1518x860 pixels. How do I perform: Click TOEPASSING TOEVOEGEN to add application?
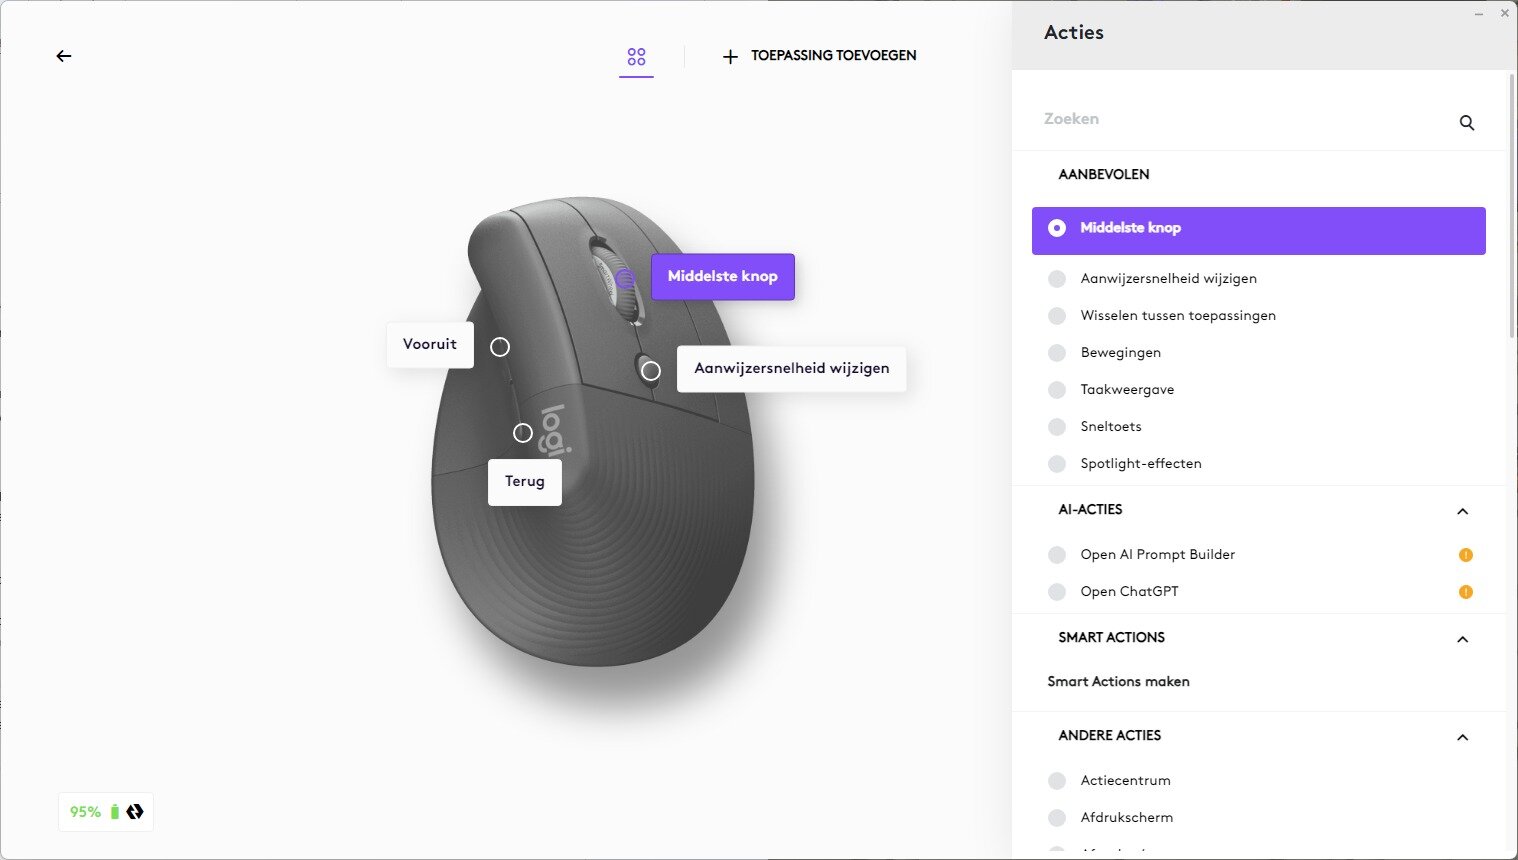tap(819, 56)
